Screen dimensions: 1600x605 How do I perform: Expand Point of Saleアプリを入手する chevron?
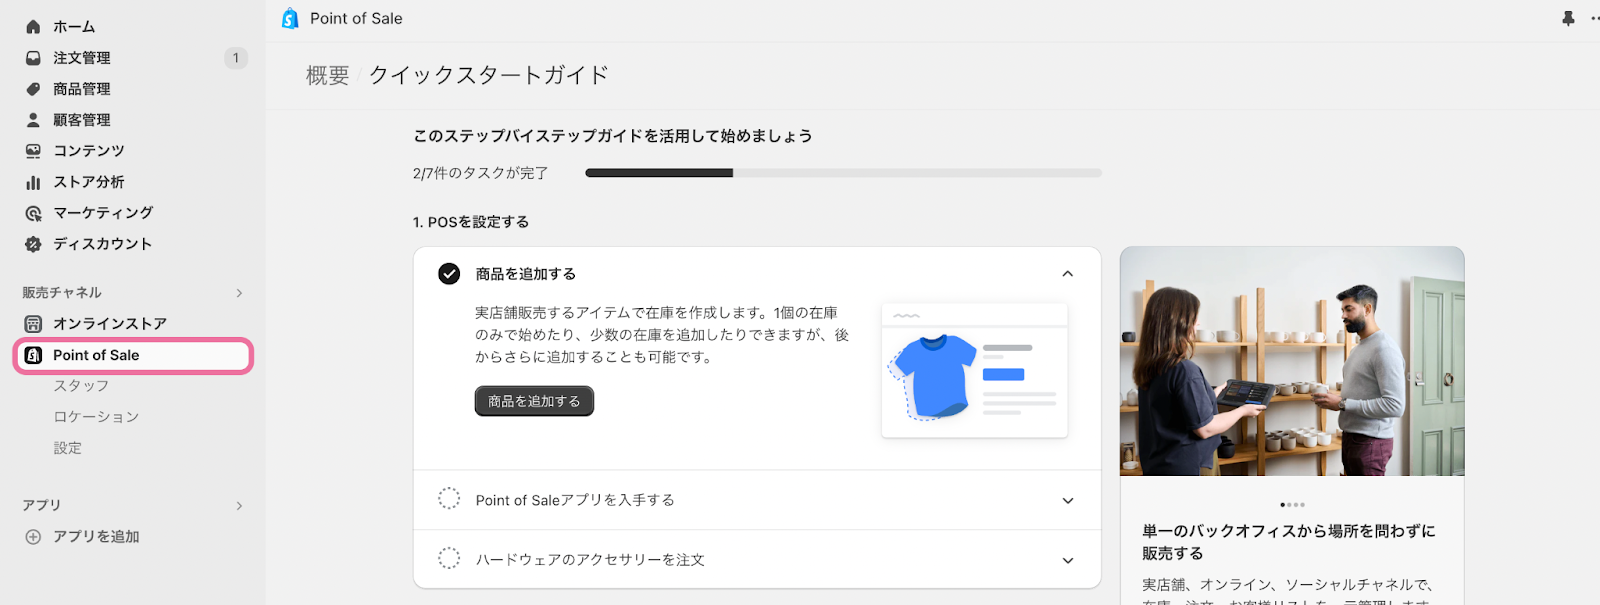tap(1068, 501)
